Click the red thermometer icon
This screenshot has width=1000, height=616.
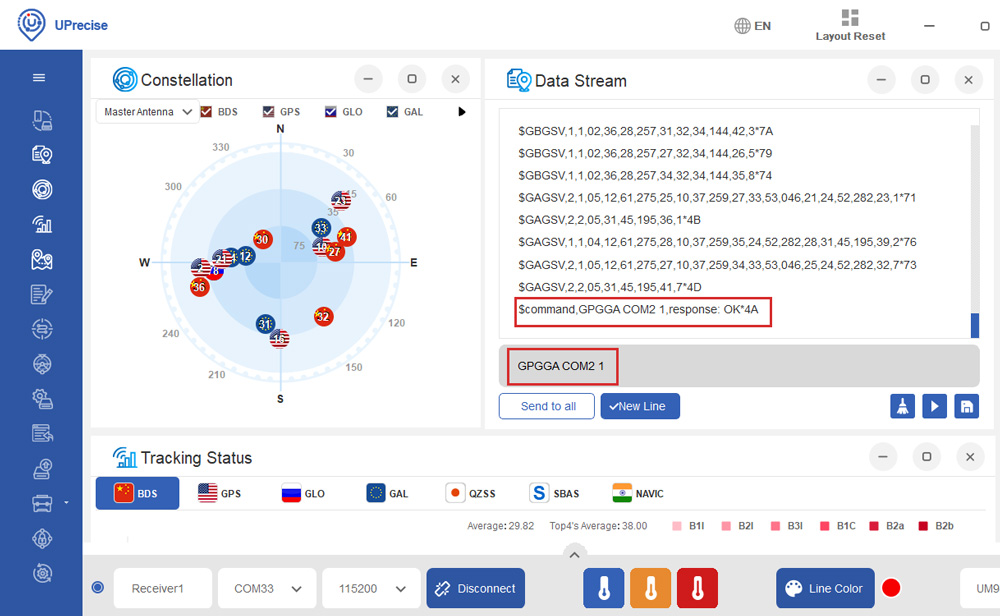click(697, 588)
